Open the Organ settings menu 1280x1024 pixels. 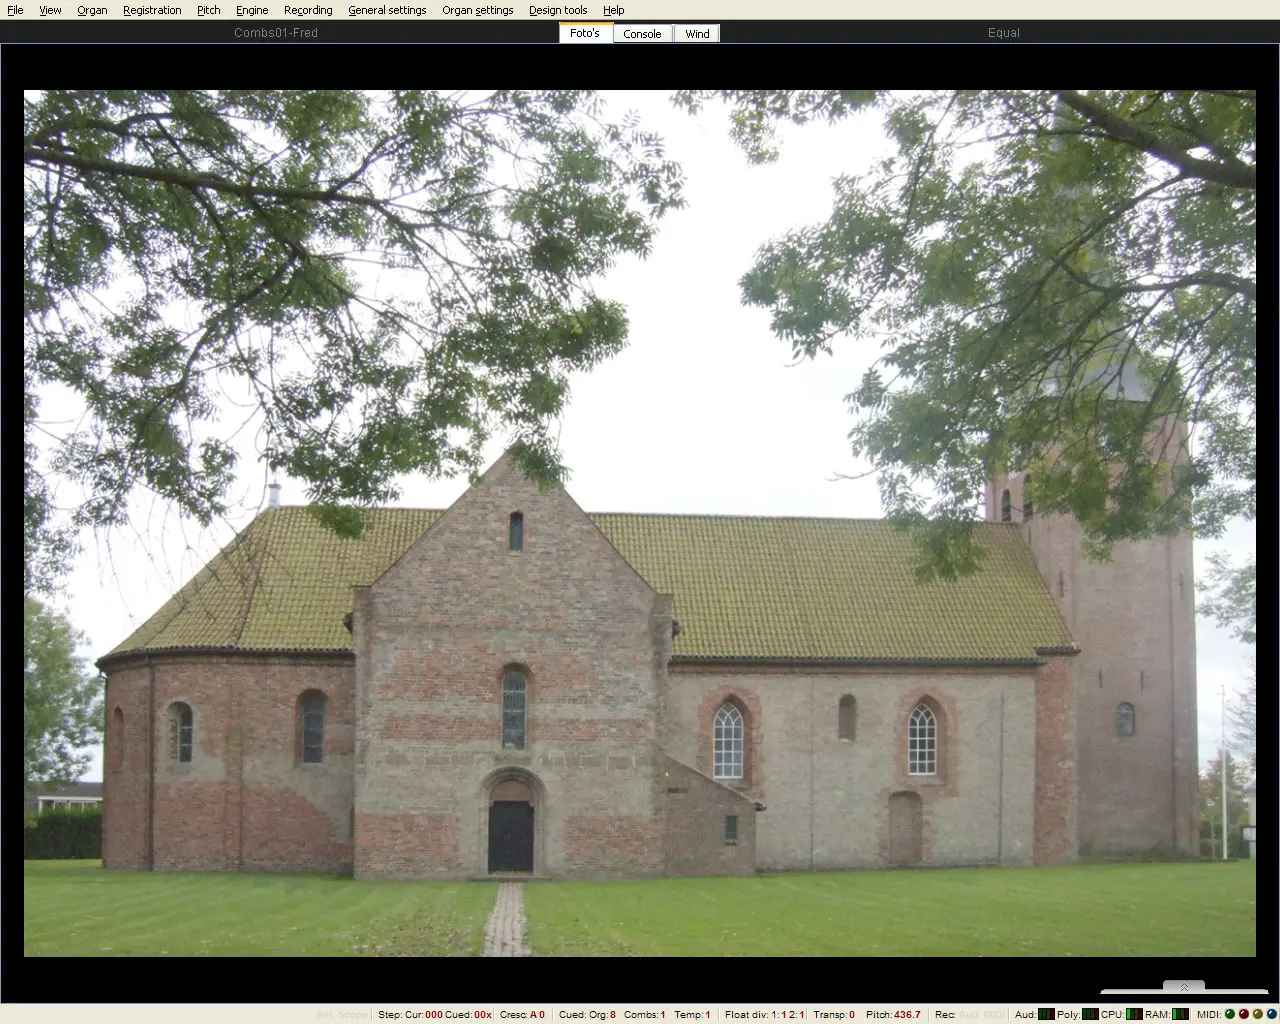point(477,10)
